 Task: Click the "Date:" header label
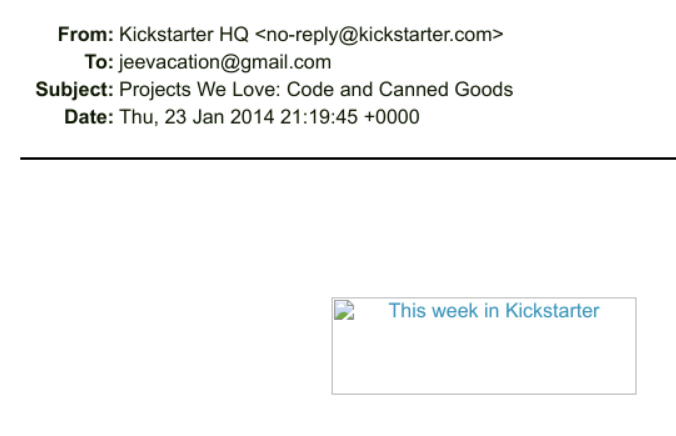[88, 117]
